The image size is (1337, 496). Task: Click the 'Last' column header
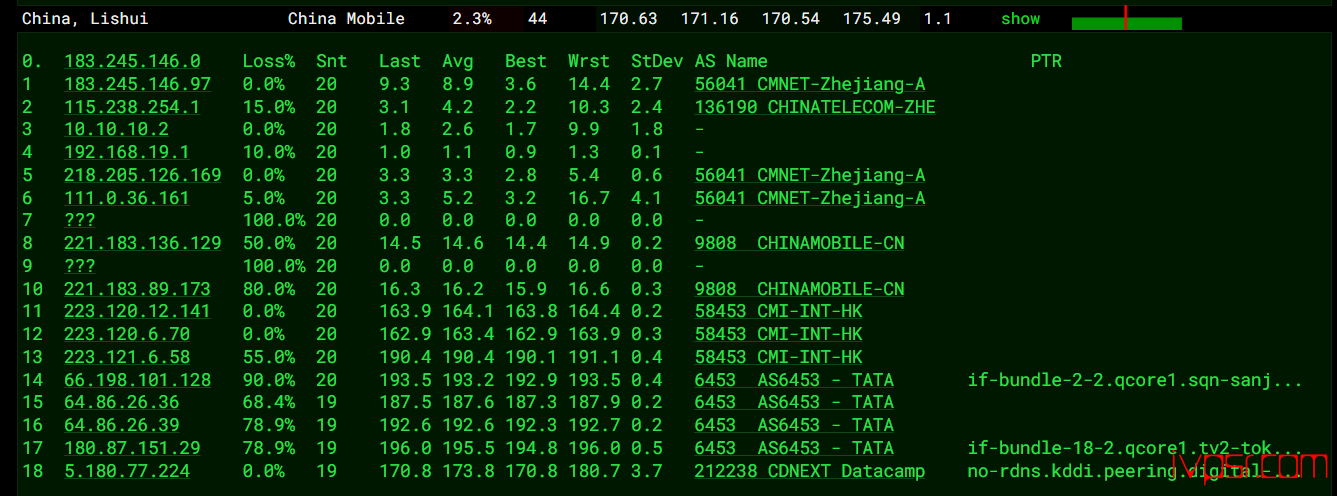click(400, 61)
